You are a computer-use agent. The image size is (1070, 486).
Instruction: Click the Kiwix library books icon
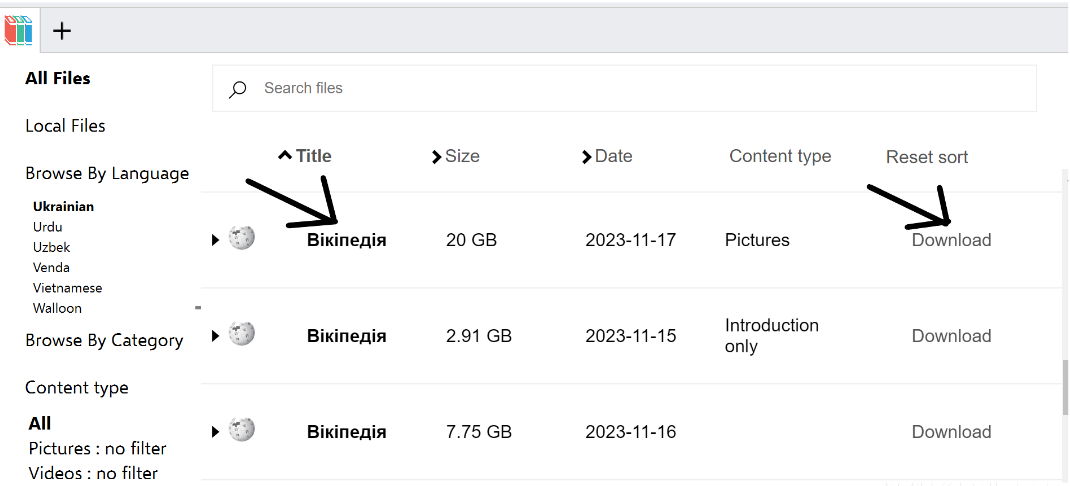pos(19,29)
